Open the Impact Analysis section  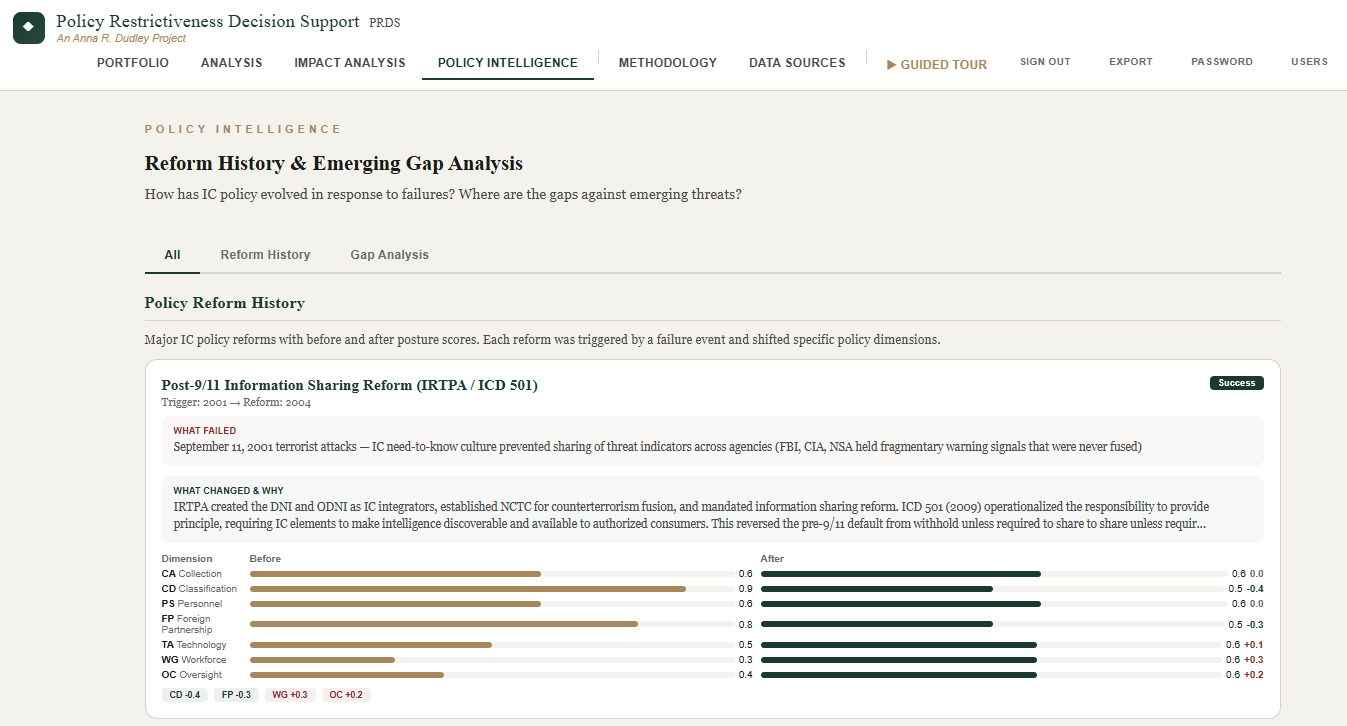click(x=349, y=62)
